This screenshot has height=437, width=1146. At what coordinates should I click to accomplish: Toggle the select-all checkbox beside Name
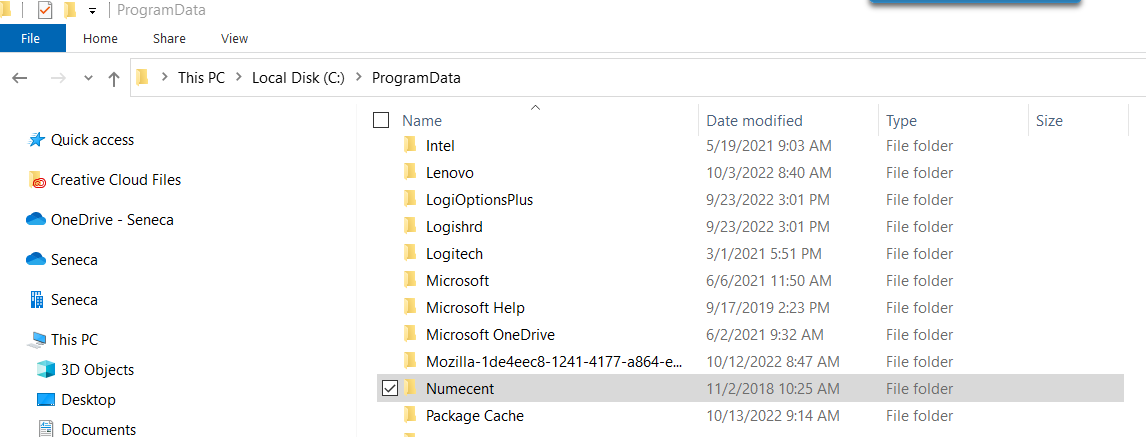pyautogui.click(x=381, y=120)
